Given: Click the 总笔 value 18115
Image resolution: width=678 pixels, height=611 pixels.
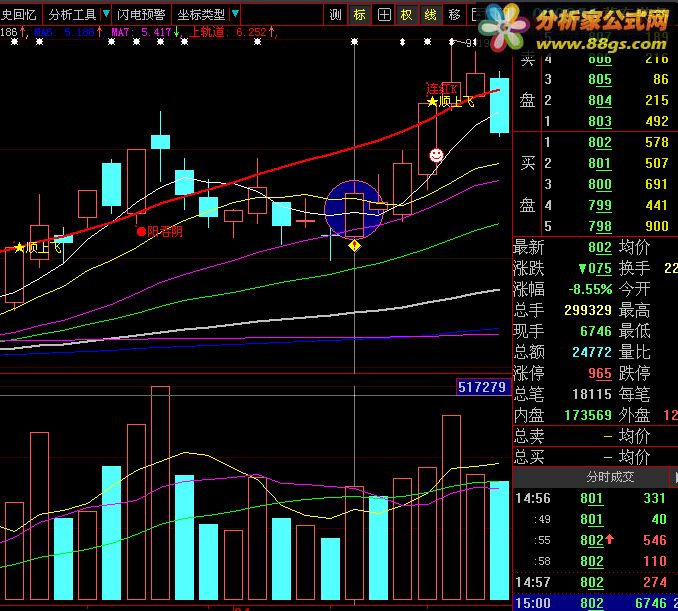Looking at the screenshot, I should (592, 394).
